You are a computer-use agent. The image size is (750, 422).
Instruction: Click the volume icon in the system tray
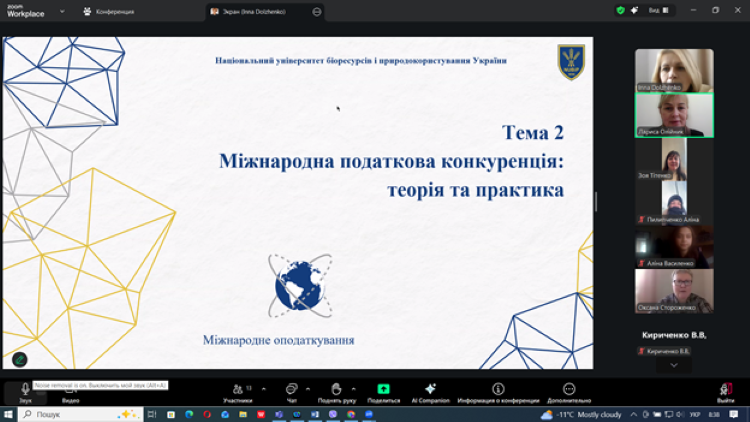coord(680,414)
